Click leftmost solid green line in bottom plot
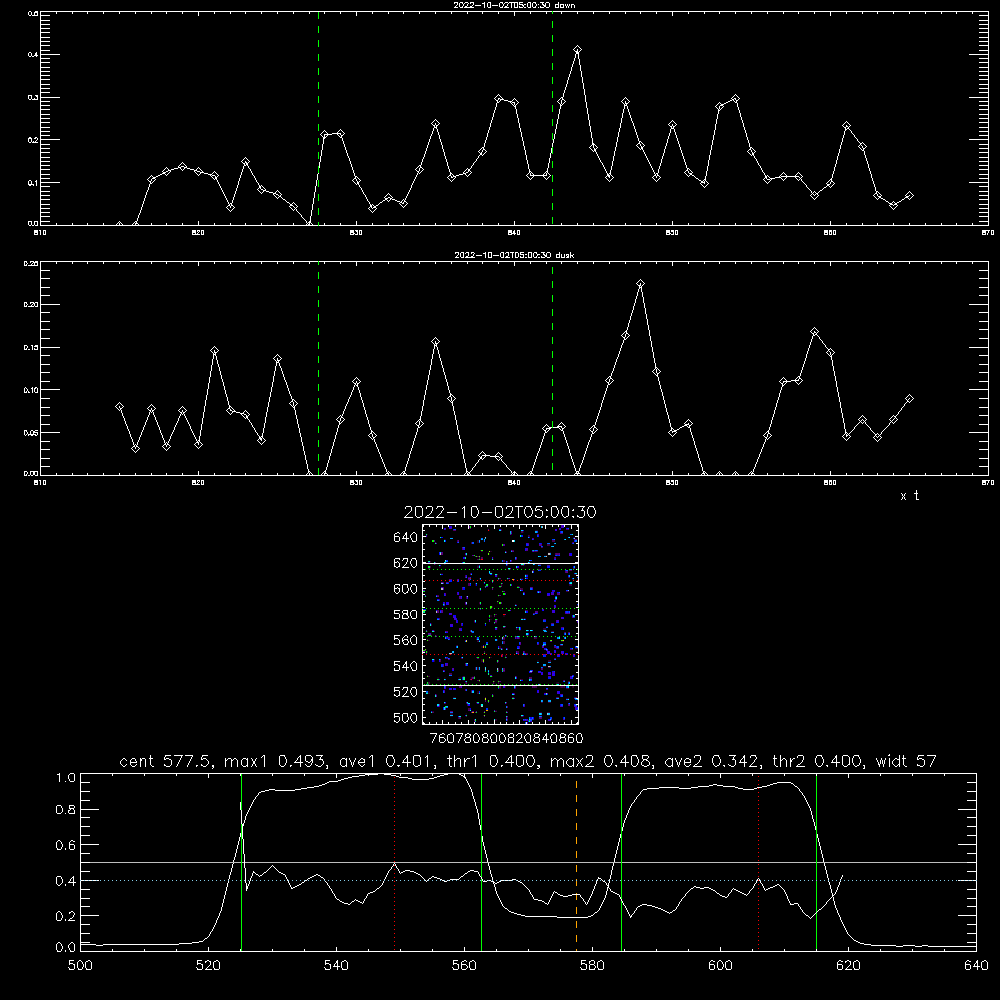Image resolution: width=1000 pixels, height=1000 pixels. click(x=241, y=861)
